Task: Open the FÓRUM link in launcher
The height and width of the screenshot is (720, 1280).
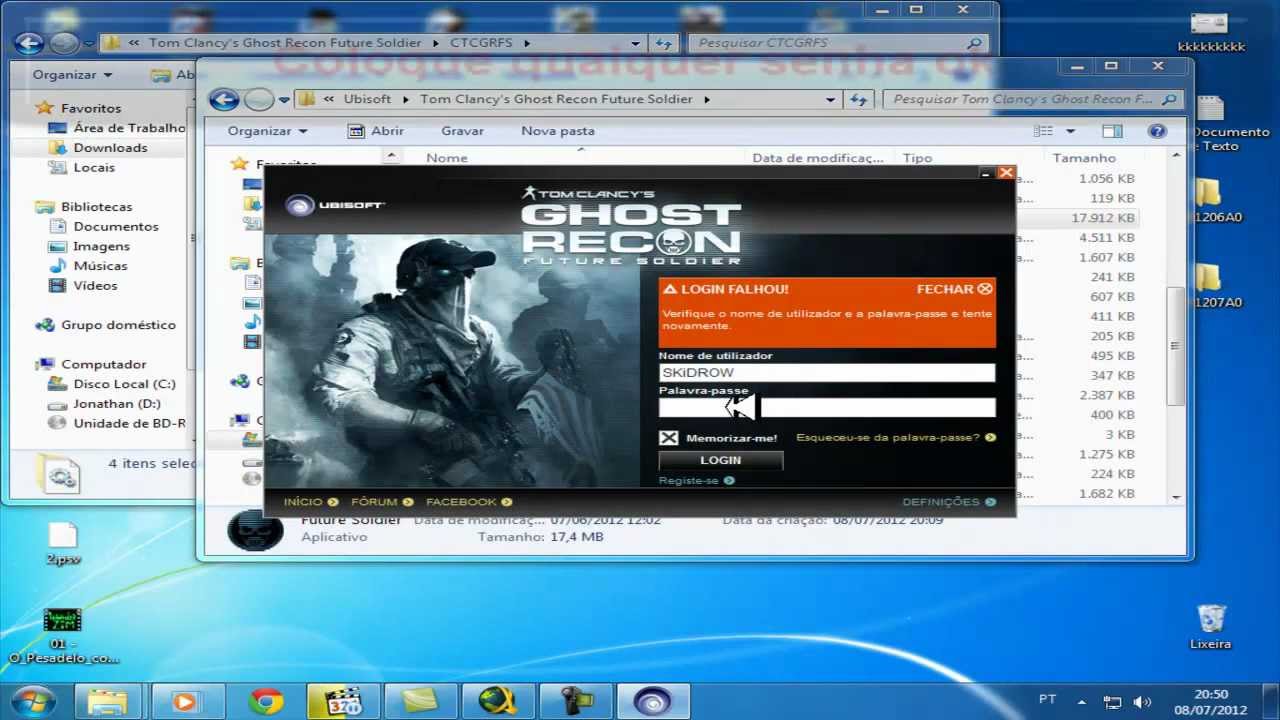Action: (x=382, y=502)
